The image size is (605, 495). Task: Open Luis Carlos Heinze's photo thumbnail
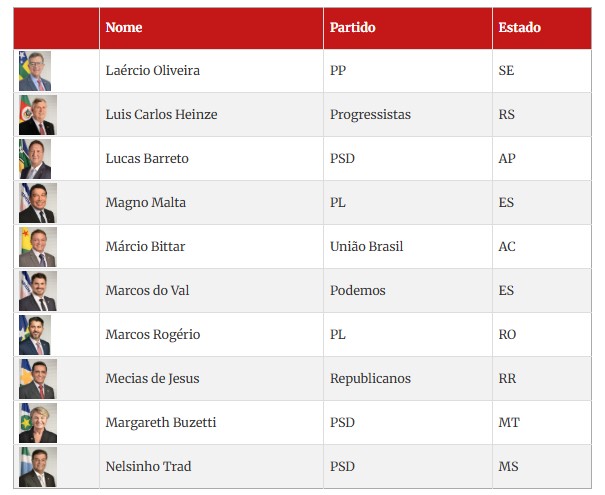tap(38, 115)
